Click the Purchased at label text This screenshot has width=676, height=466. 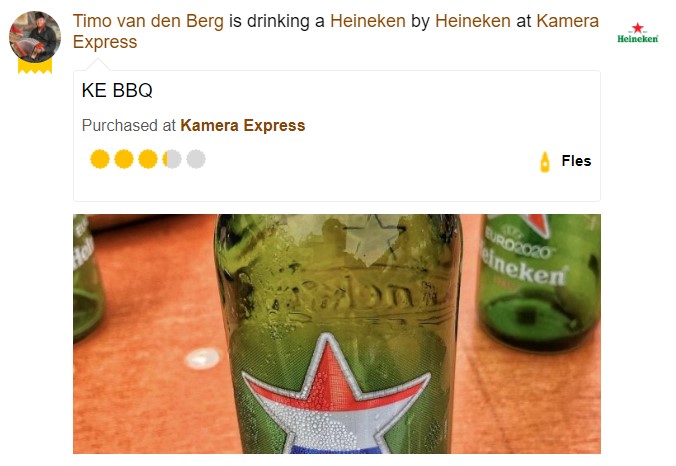[128, 125]
